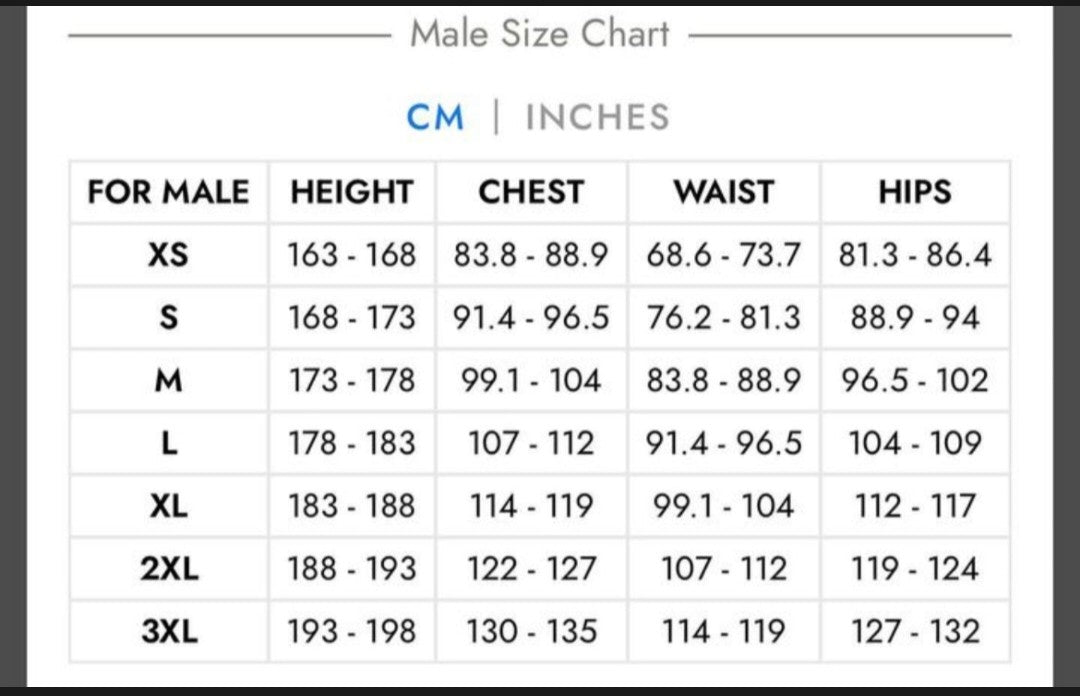Select the 3XL size row label
Viewport: 1080px width, 696px height.
point(169,631)
